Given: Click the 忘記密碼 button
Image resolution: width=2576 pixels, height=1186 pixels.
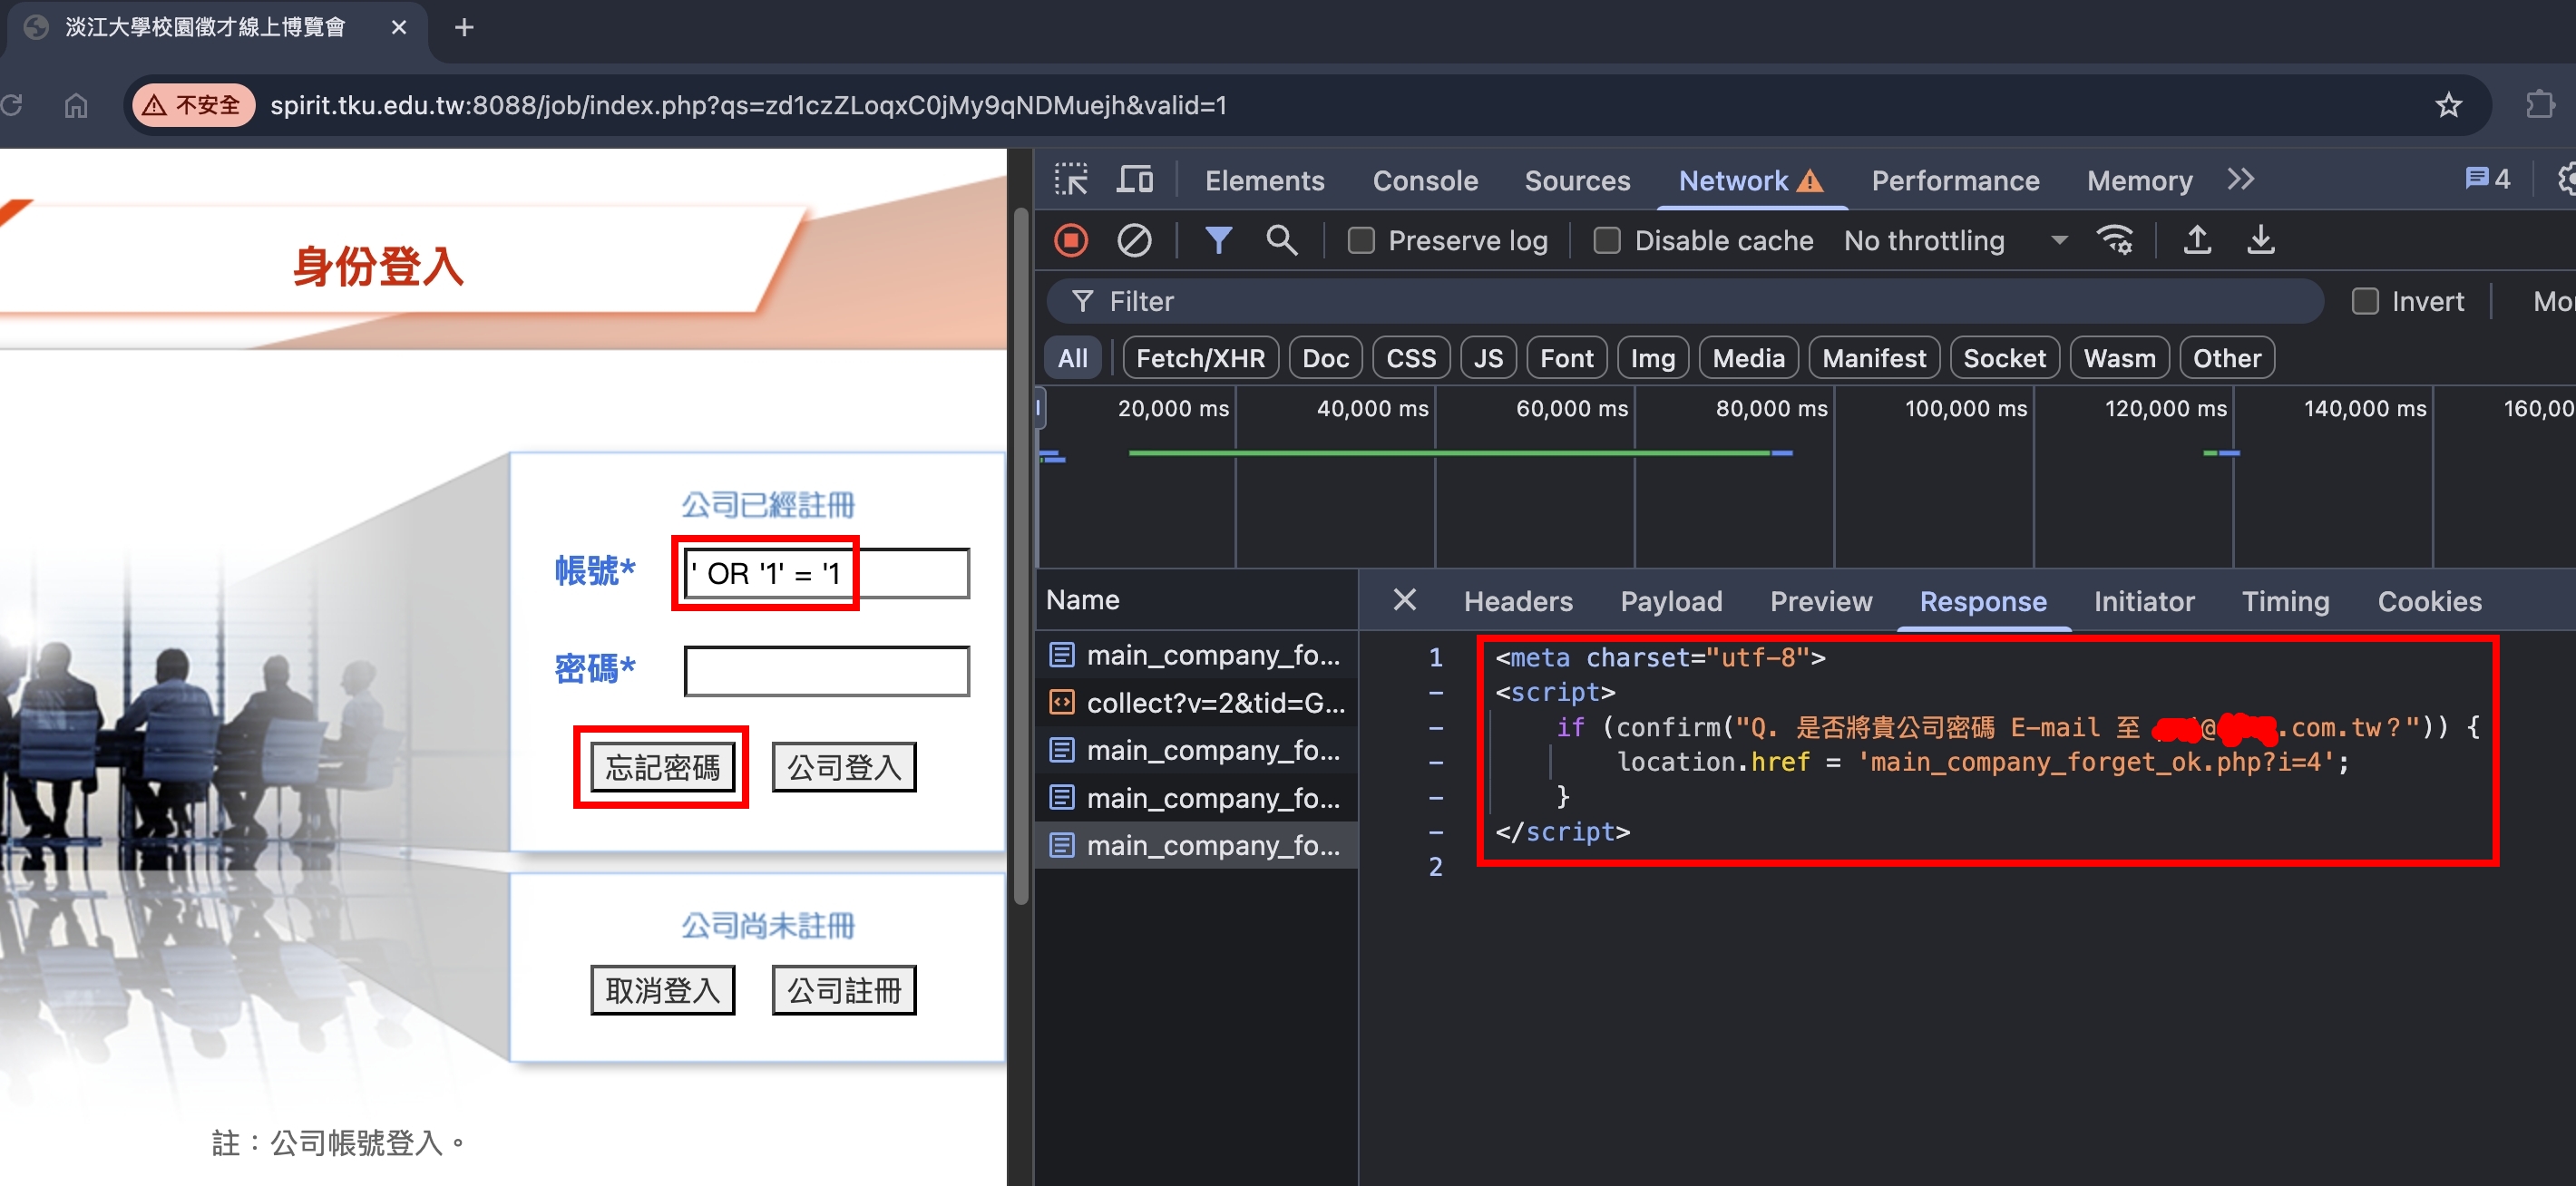Looking at the screenshot, I should tap(662, 767).
